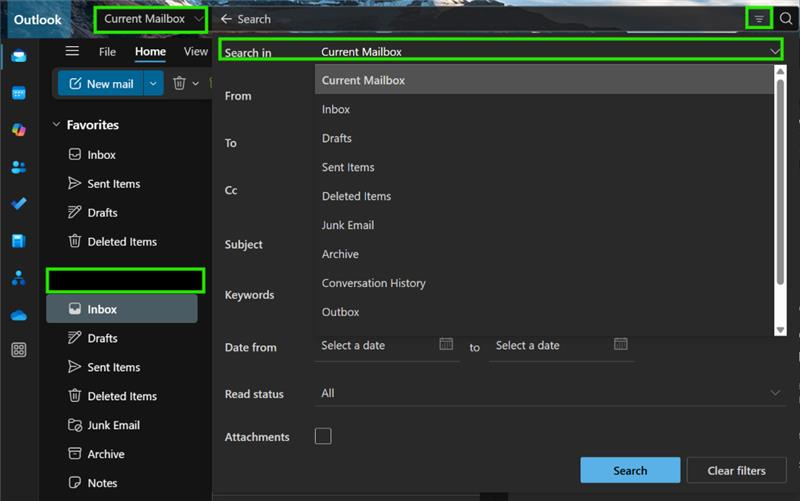800x501 pixels.
Task: Open the Current Mailbox scope dropdown
Action: [151, 19]
